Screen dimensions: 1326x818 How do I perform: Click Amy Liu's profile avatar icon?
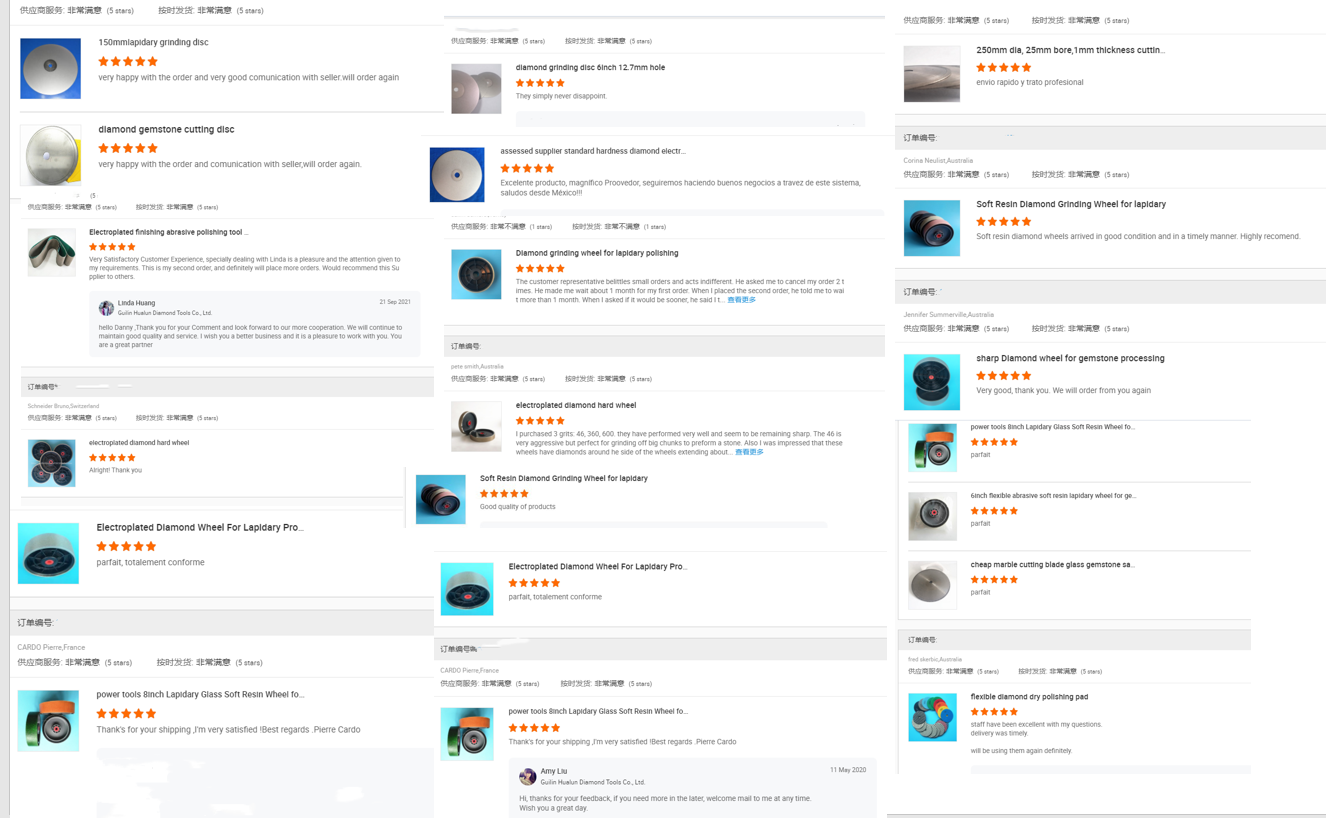(528, 776)
